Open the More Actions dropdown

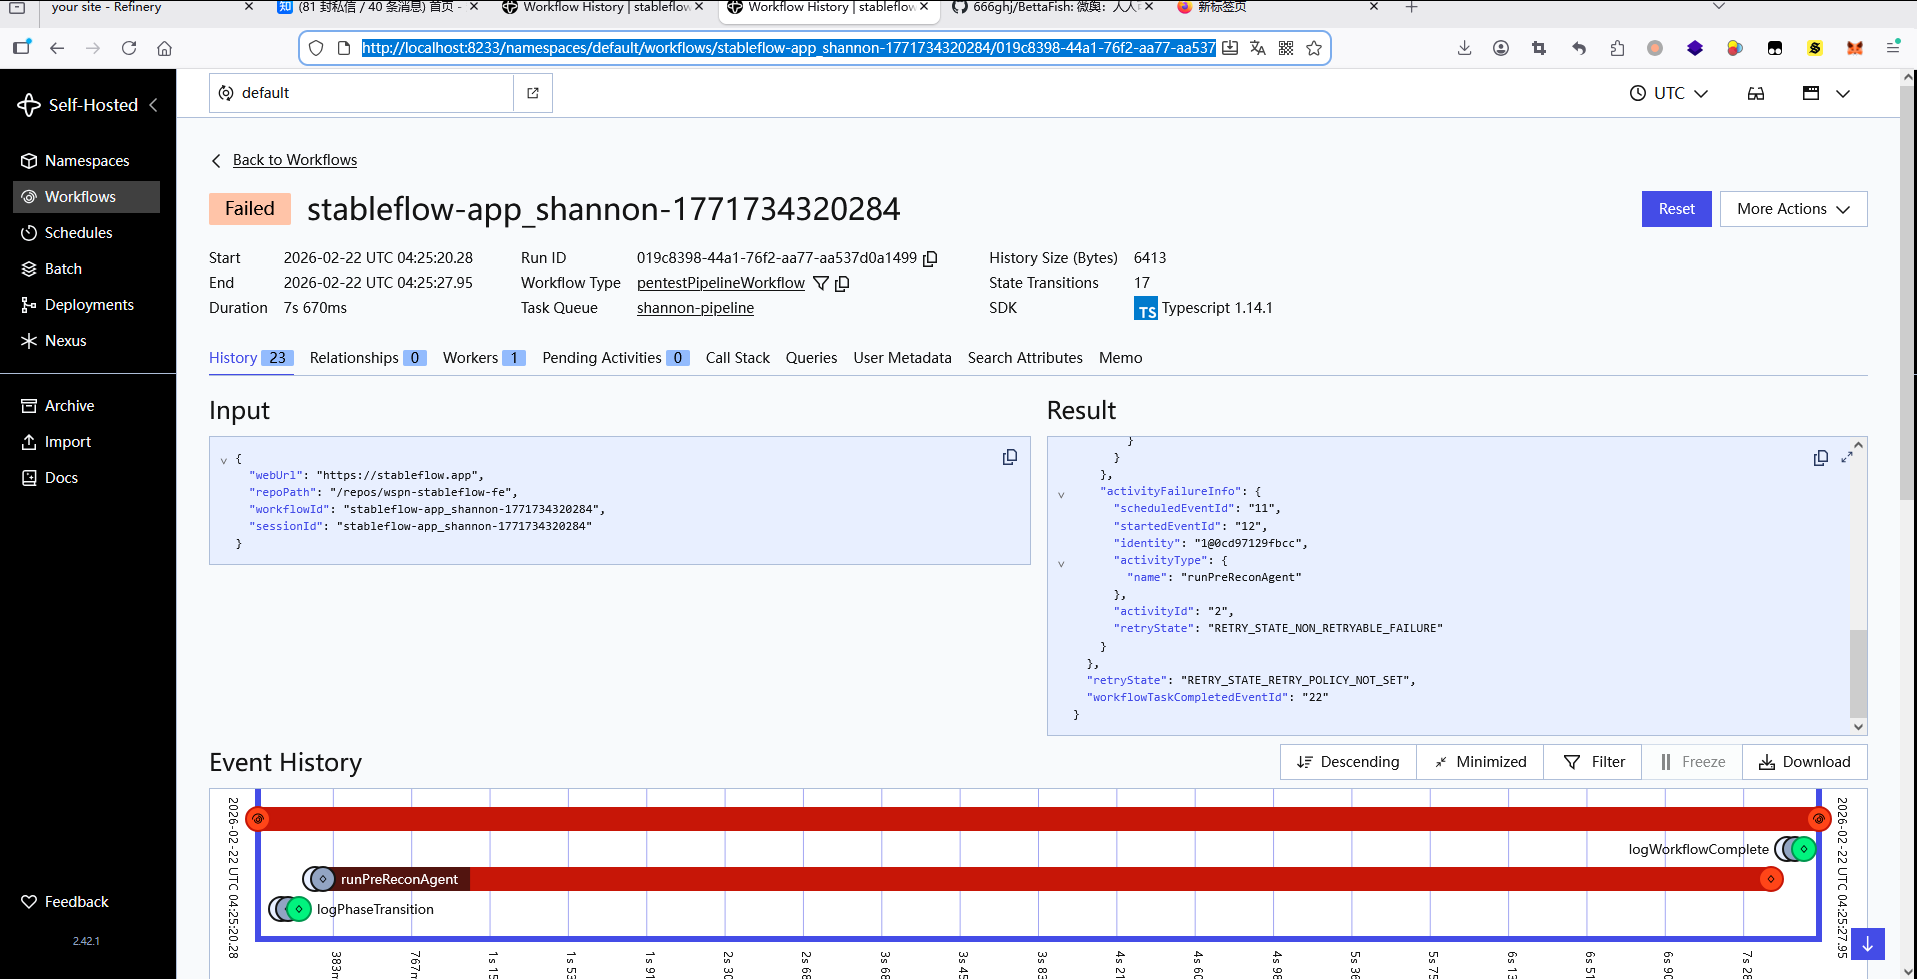pos(1793,209)
